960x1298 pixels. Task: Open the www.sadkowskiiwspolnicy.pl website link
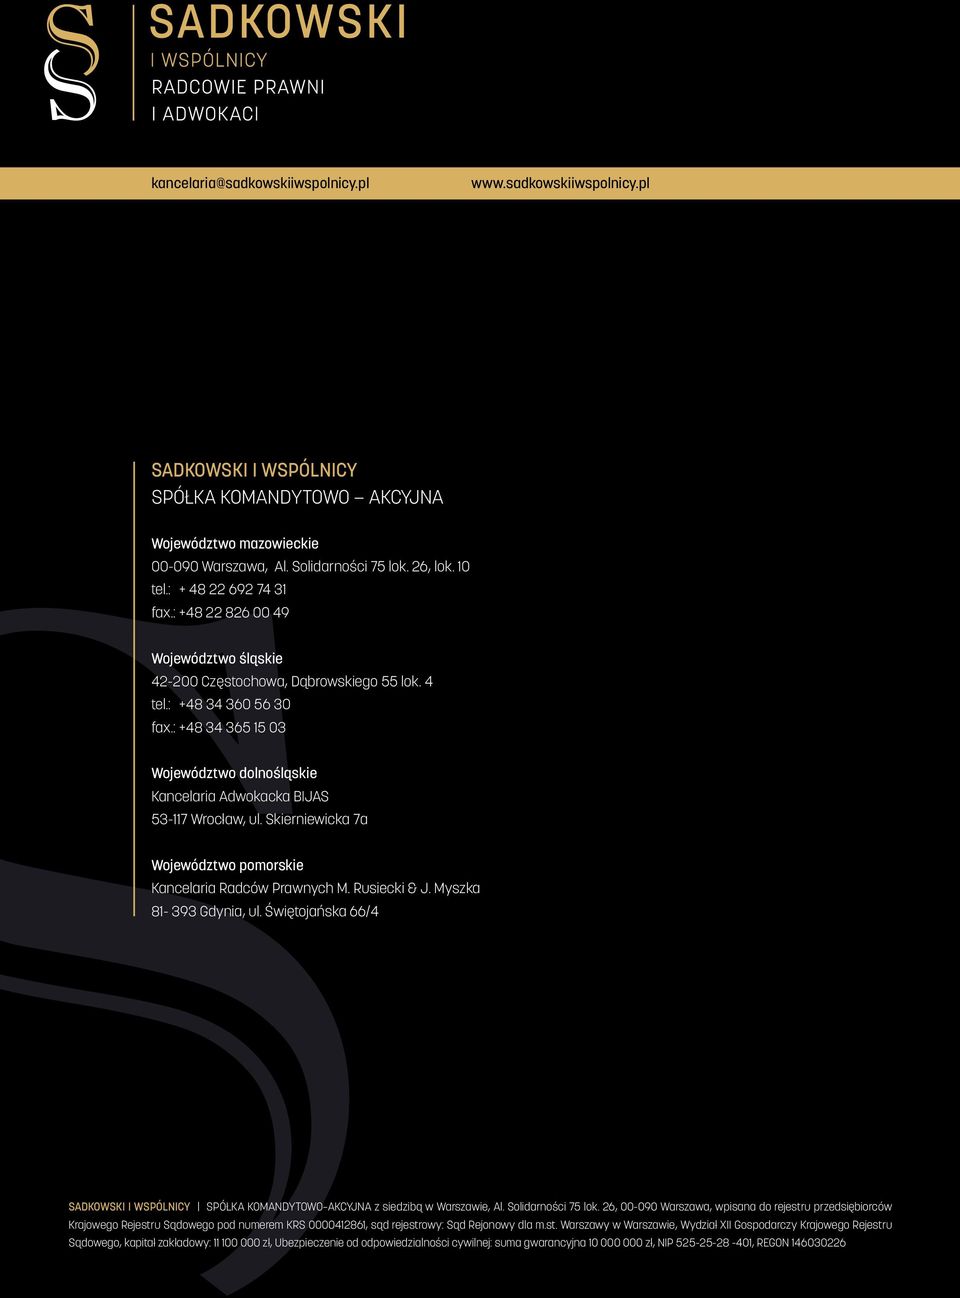click(560, 183)
